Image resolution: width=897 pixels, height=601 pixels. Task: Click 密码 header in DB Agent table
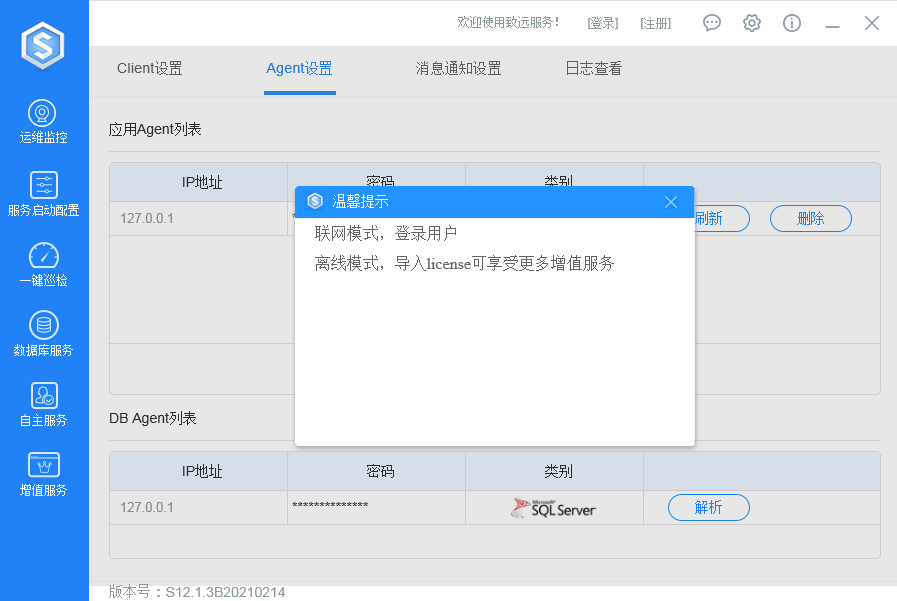click(380, 471)
